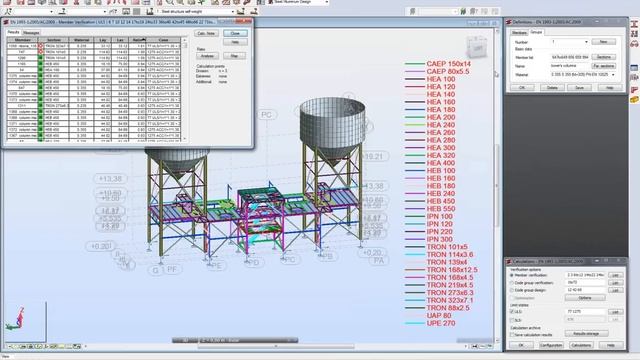Click the load case icon left of case dropdown

[150, 11]
